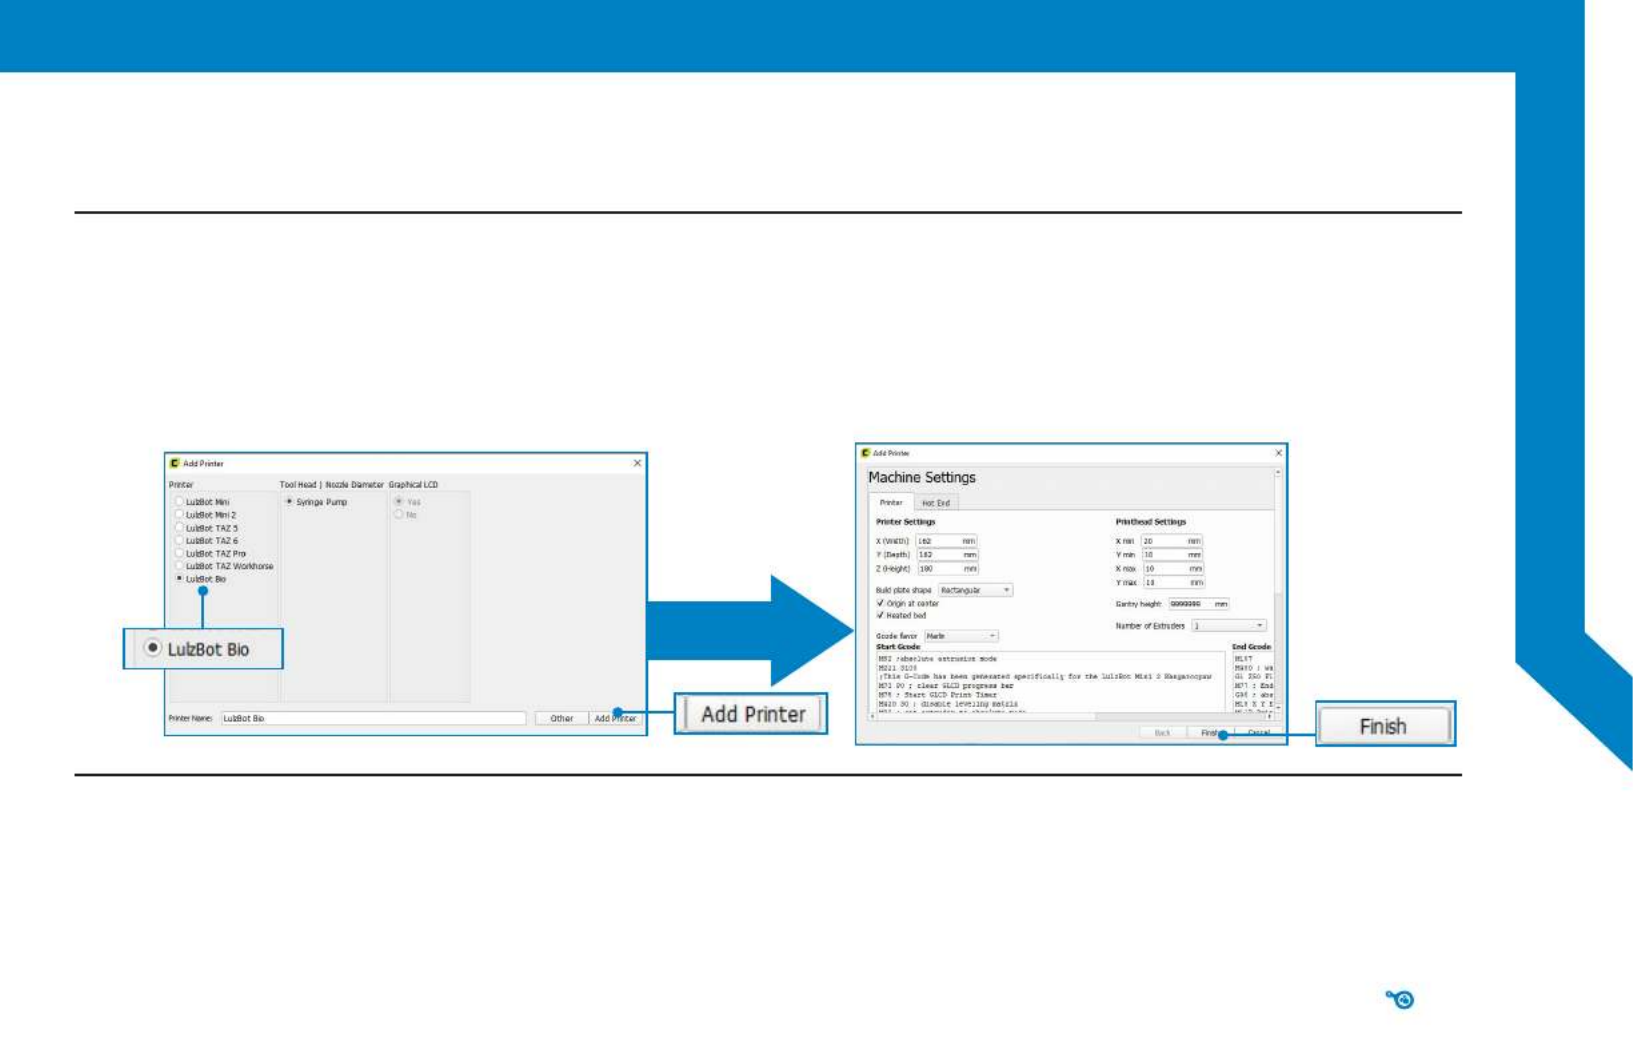
Task: Open the Number of Extruders dropdown
Action: (x=1229, y=626)
